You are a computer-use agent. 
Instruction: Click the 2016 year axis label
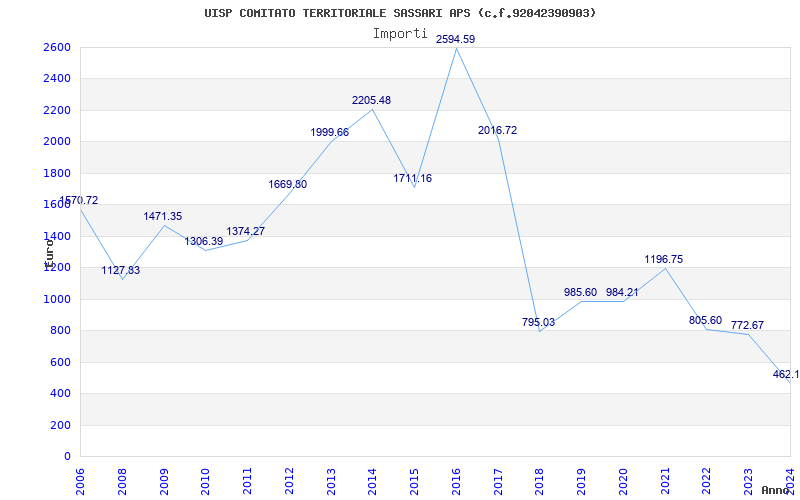coord(457,481)
